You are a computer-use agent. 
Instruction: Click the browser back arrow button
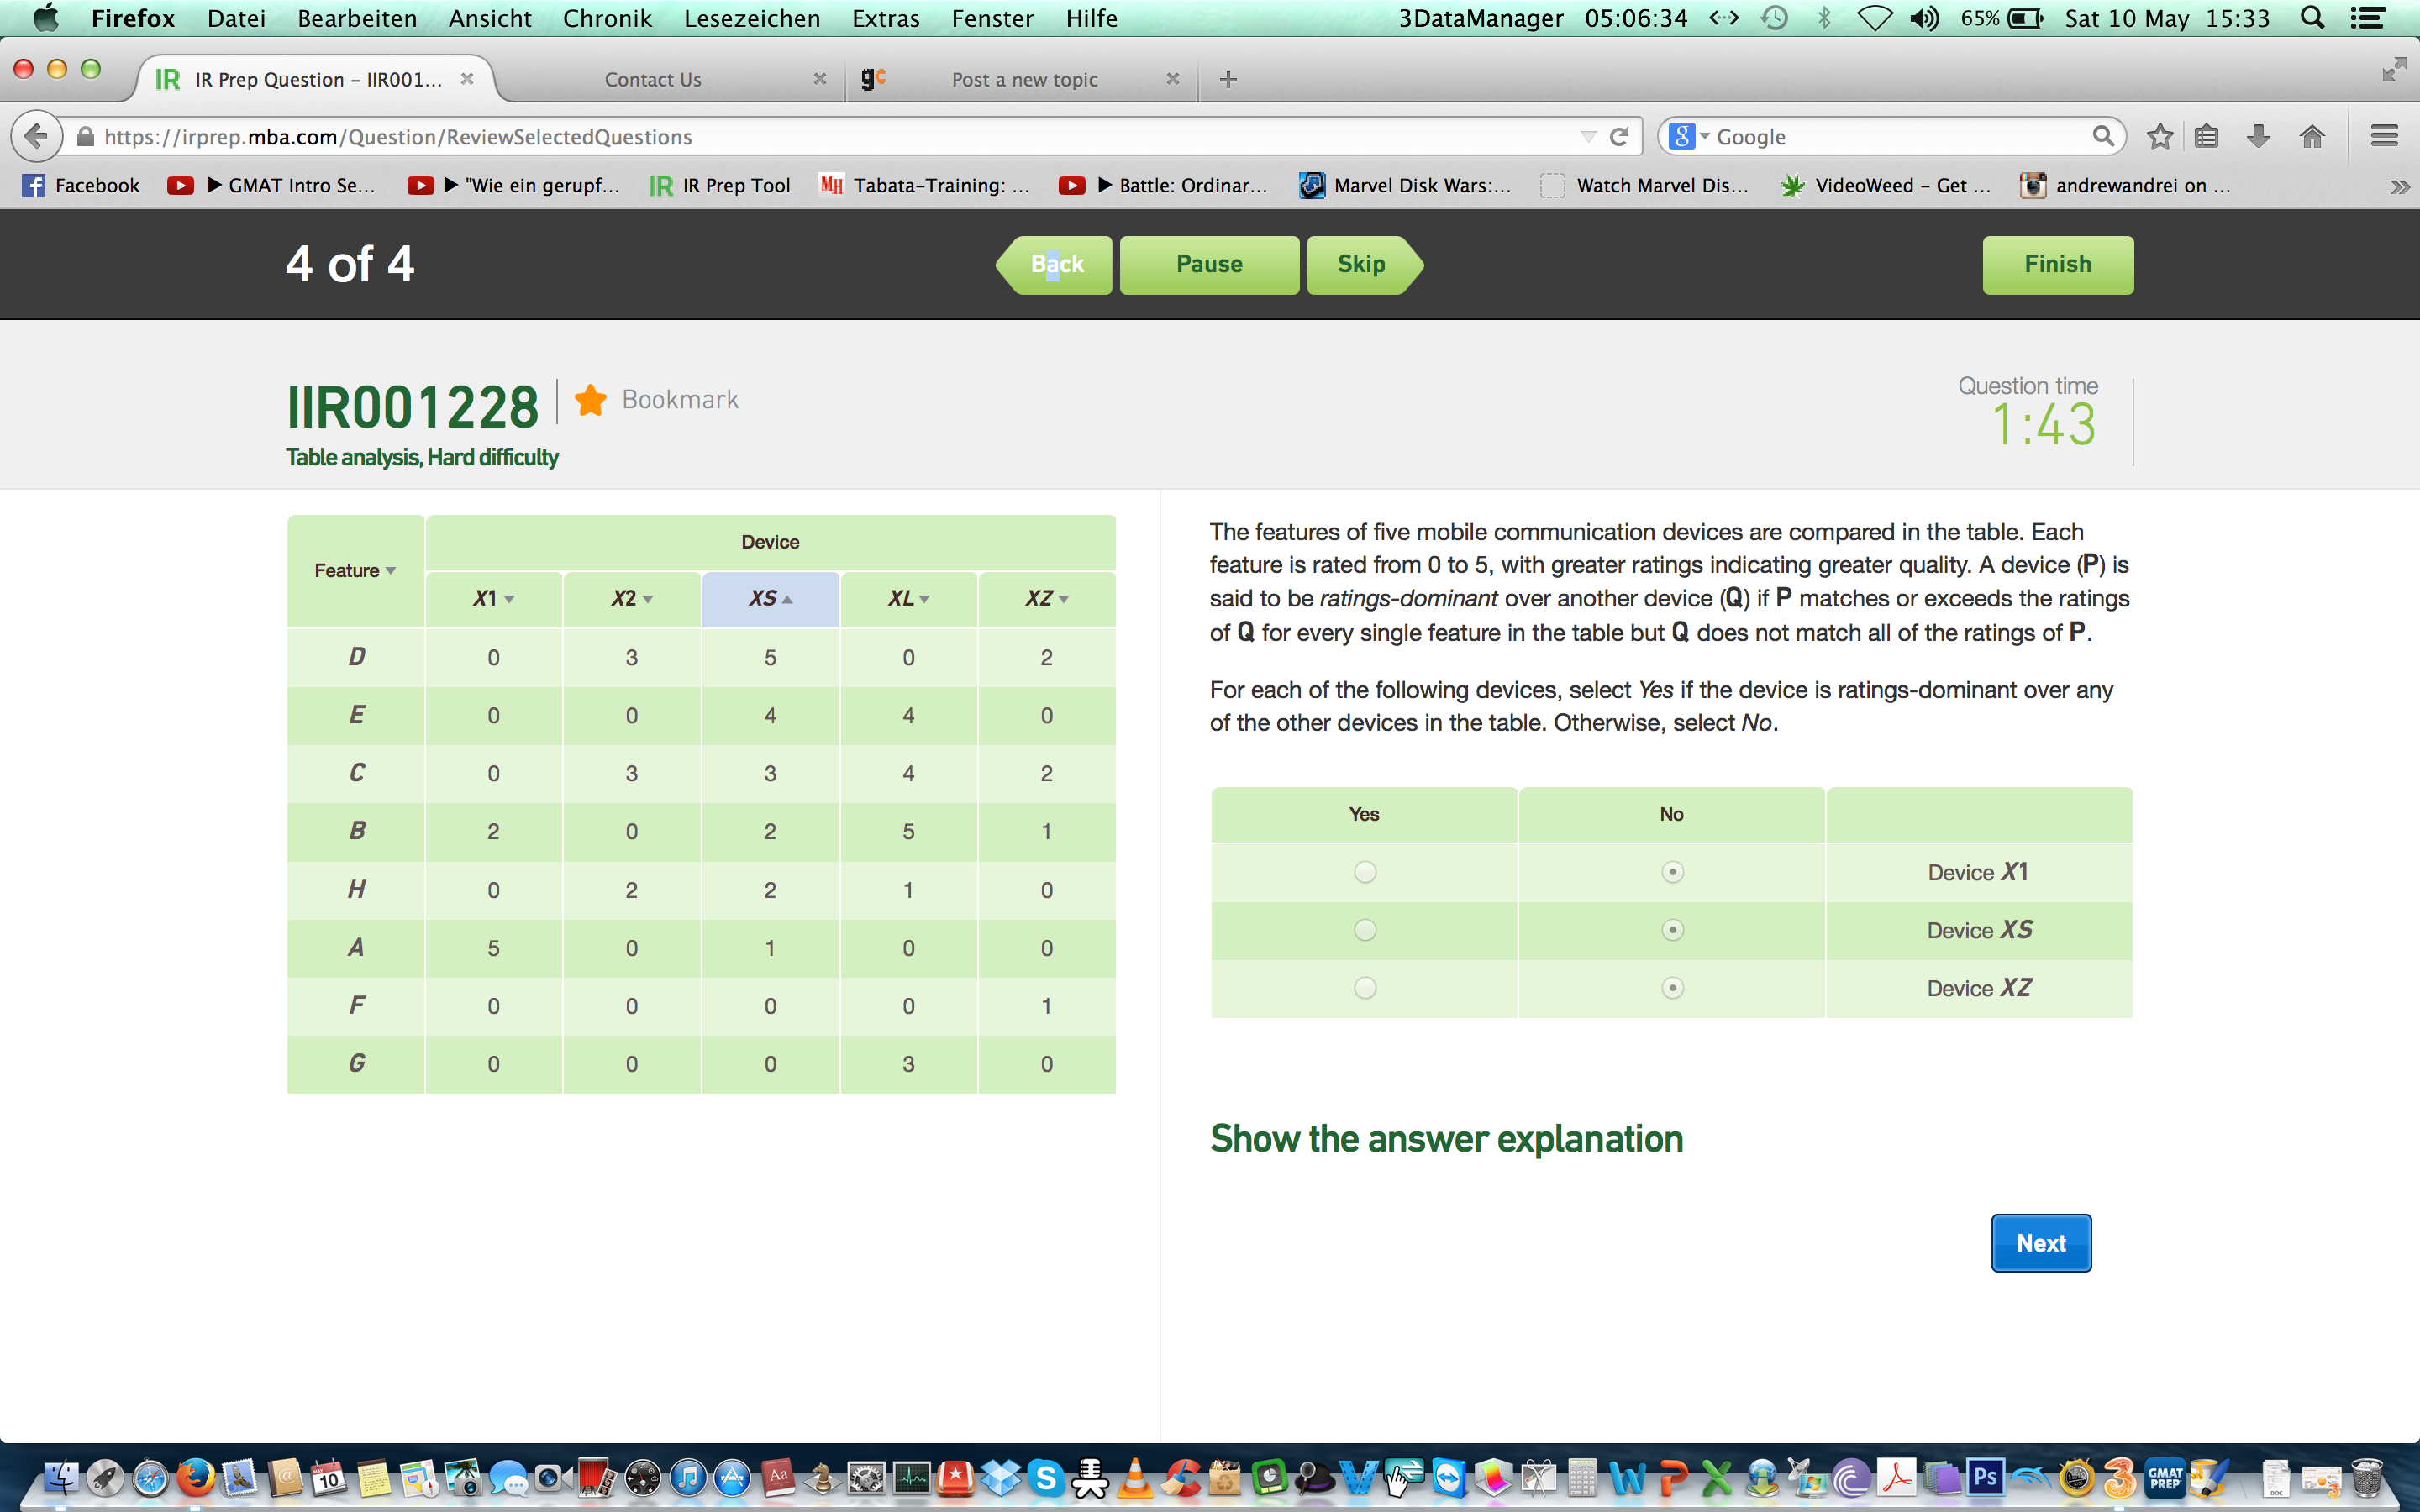(37, 137)
